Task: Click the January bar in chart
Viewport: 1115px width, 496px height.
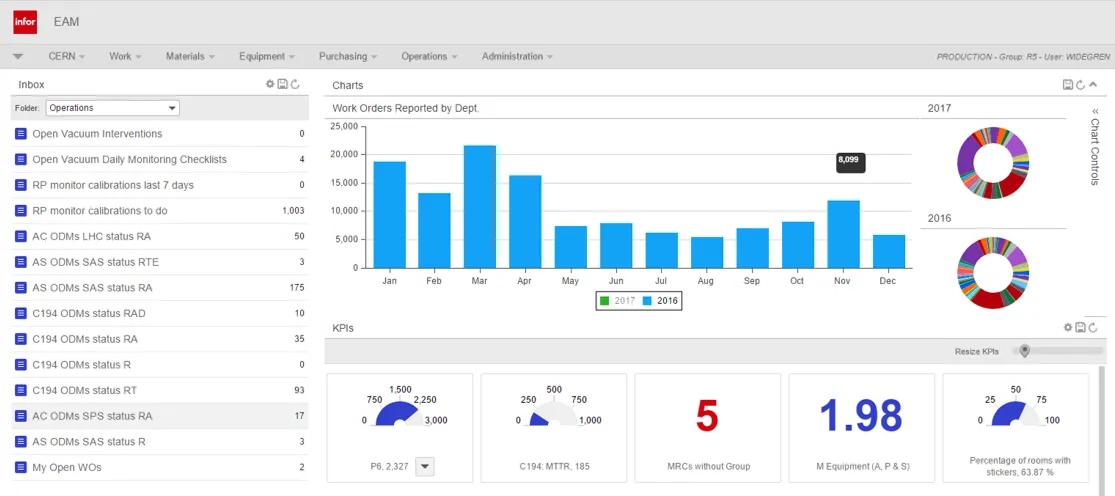Action: click(x=390, y=215)
